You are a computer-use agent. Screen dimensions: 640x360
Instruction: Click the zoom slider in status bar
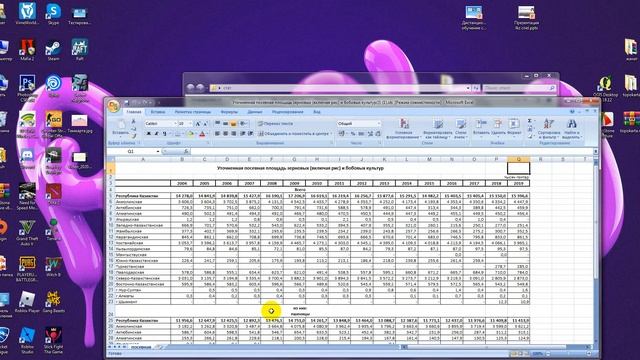click(569, 353)
